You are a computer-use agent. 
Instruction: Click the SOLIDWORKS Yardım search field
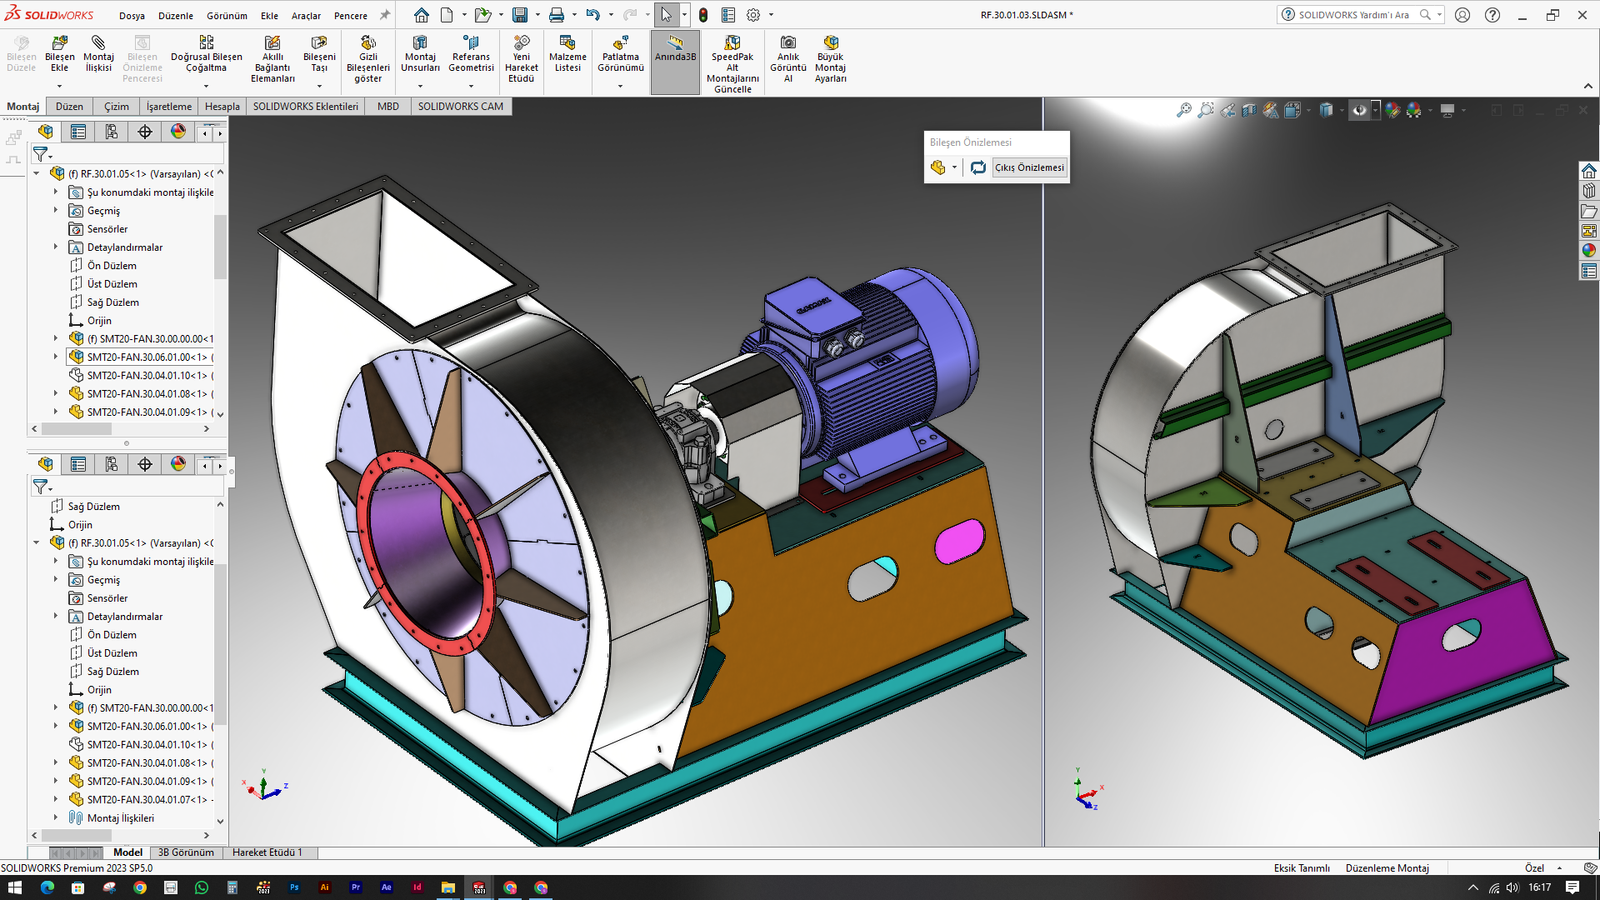[x=1354, y=15]
